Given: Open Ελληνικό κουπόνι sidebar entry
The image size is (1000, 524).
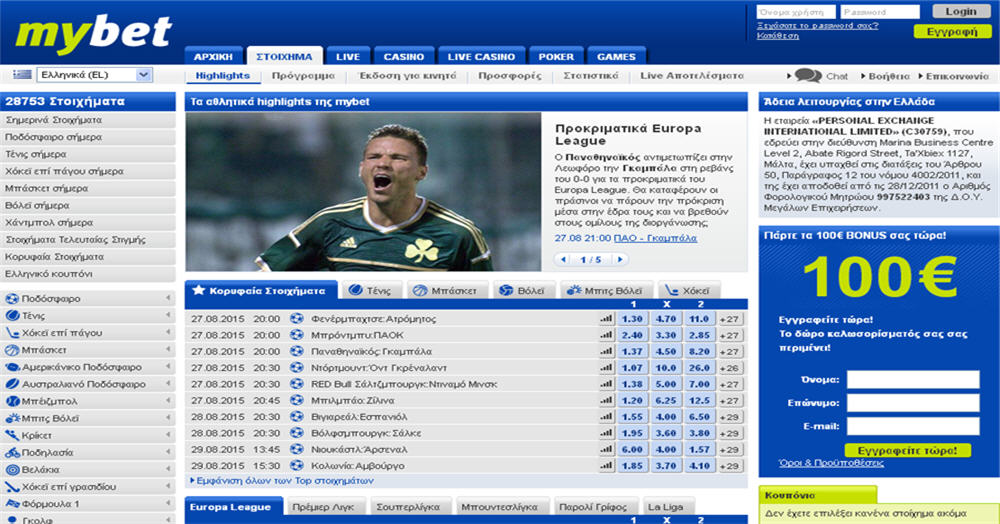Looking at the screenshot, I should tap(88, 274).
